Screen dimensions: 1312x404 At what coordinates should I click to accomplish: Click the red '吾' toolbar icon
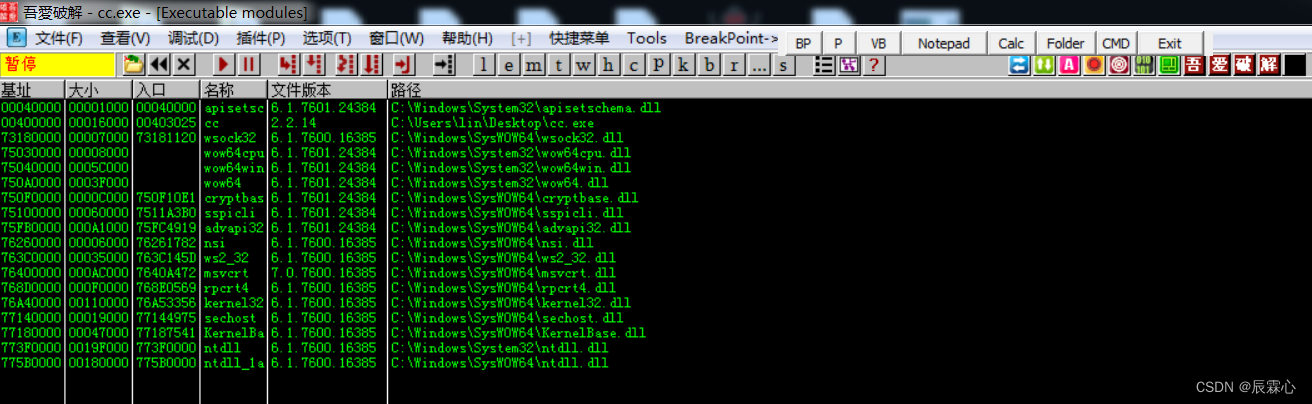click(x=1194, y=65)
